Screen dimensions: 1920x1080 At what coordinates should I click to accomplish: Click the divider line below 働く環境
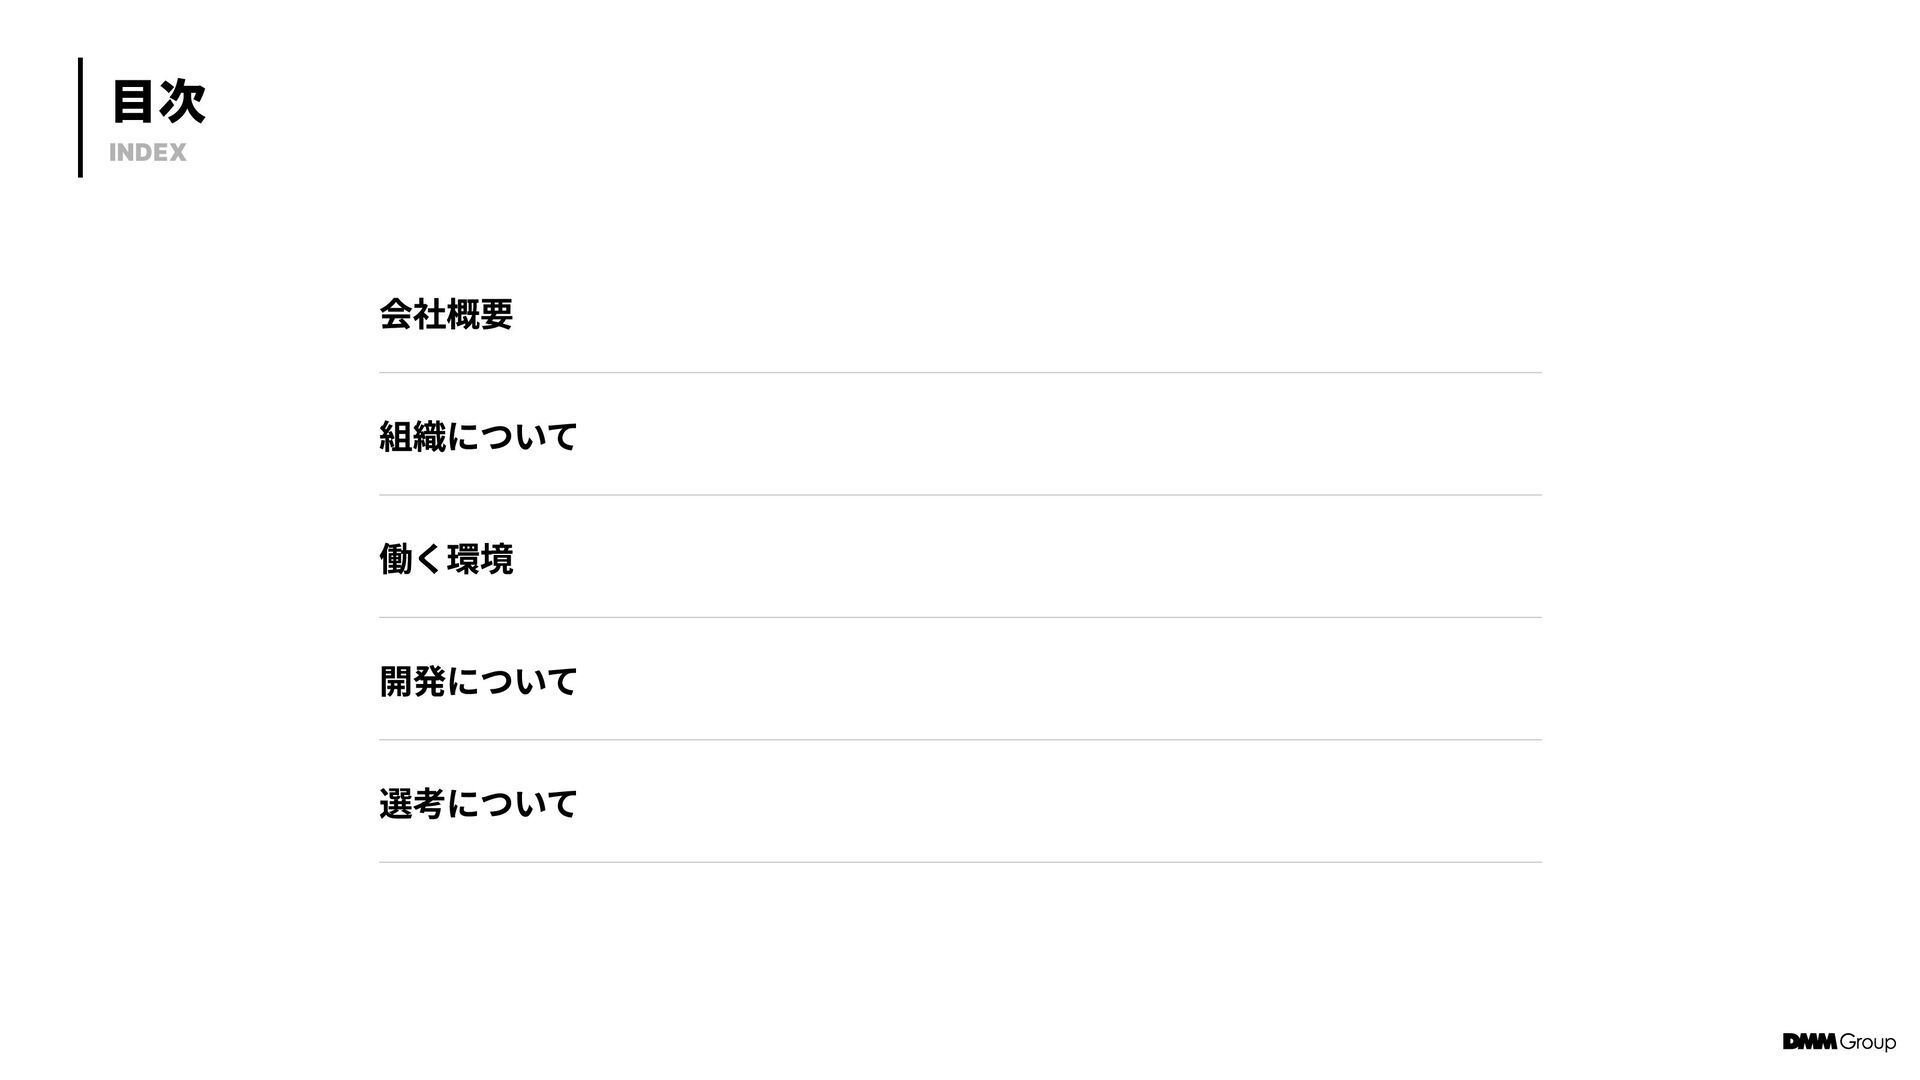960,617
